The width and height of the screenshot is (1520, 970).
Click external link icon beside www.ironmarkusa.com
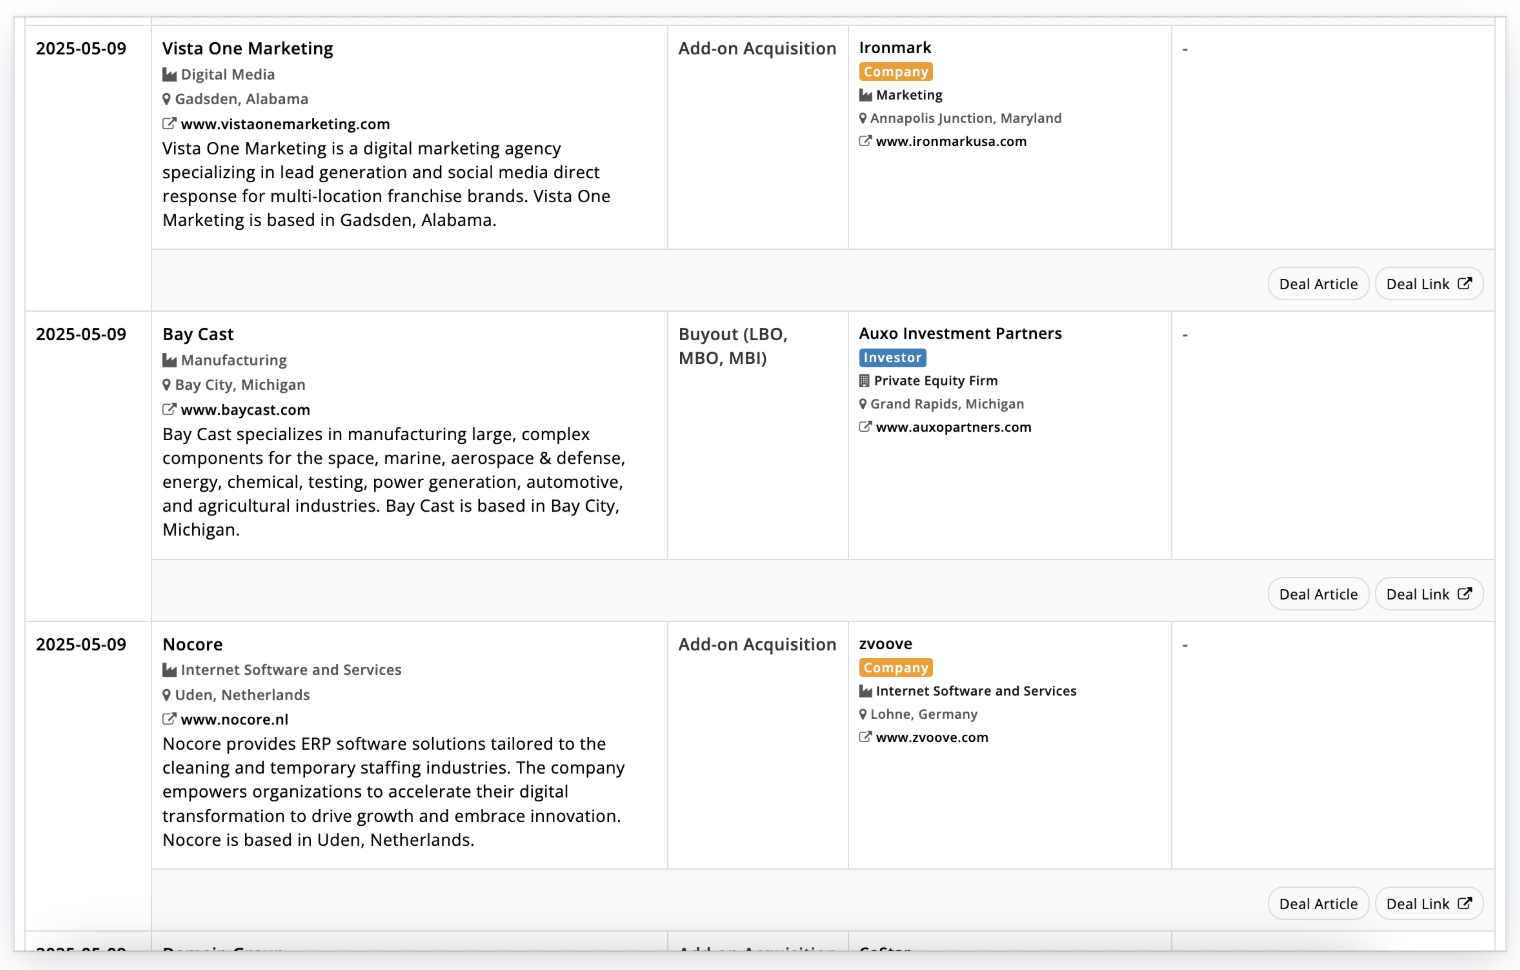(865, 141)
